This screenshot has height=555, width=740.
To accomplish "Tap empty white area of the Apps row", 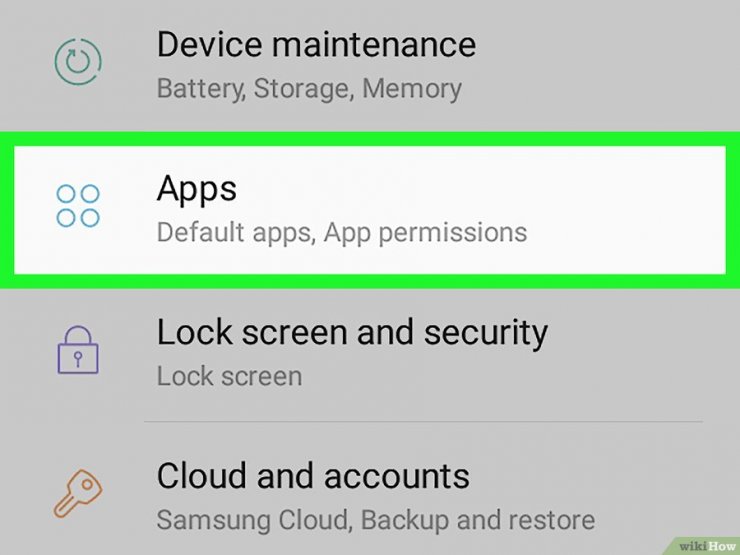I will click(614, 208).
